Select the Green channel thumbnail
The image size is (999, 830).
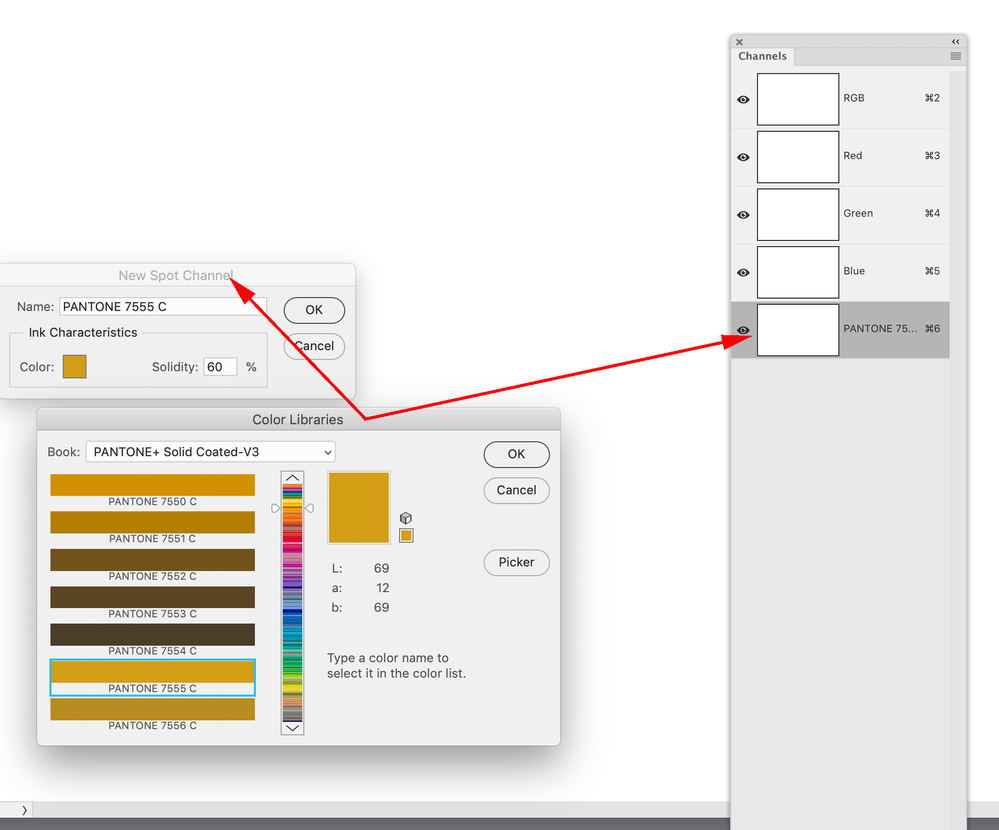click(798, 215)
